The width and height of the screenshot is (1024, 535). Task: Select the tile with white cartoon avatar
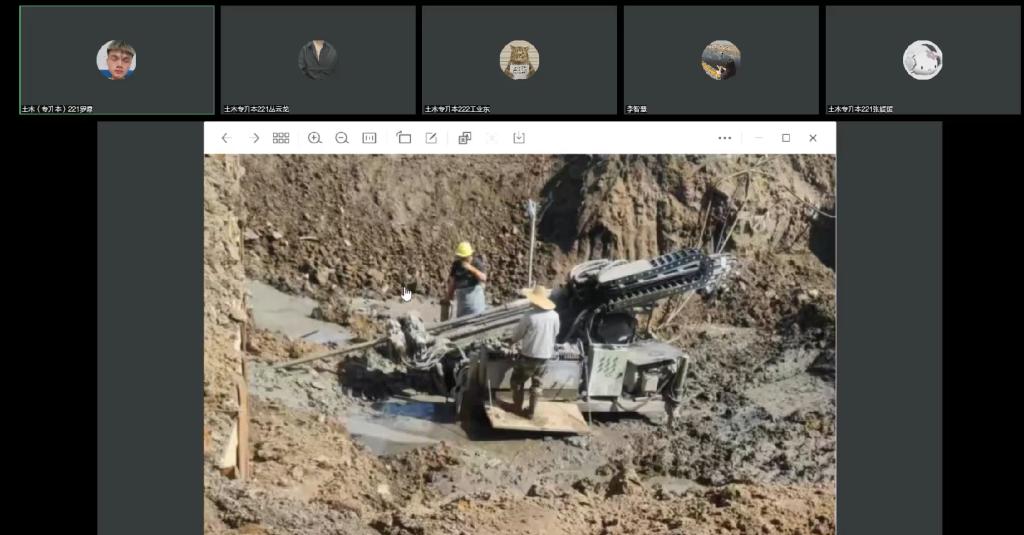pyautogui.click(x=922, y=60)
